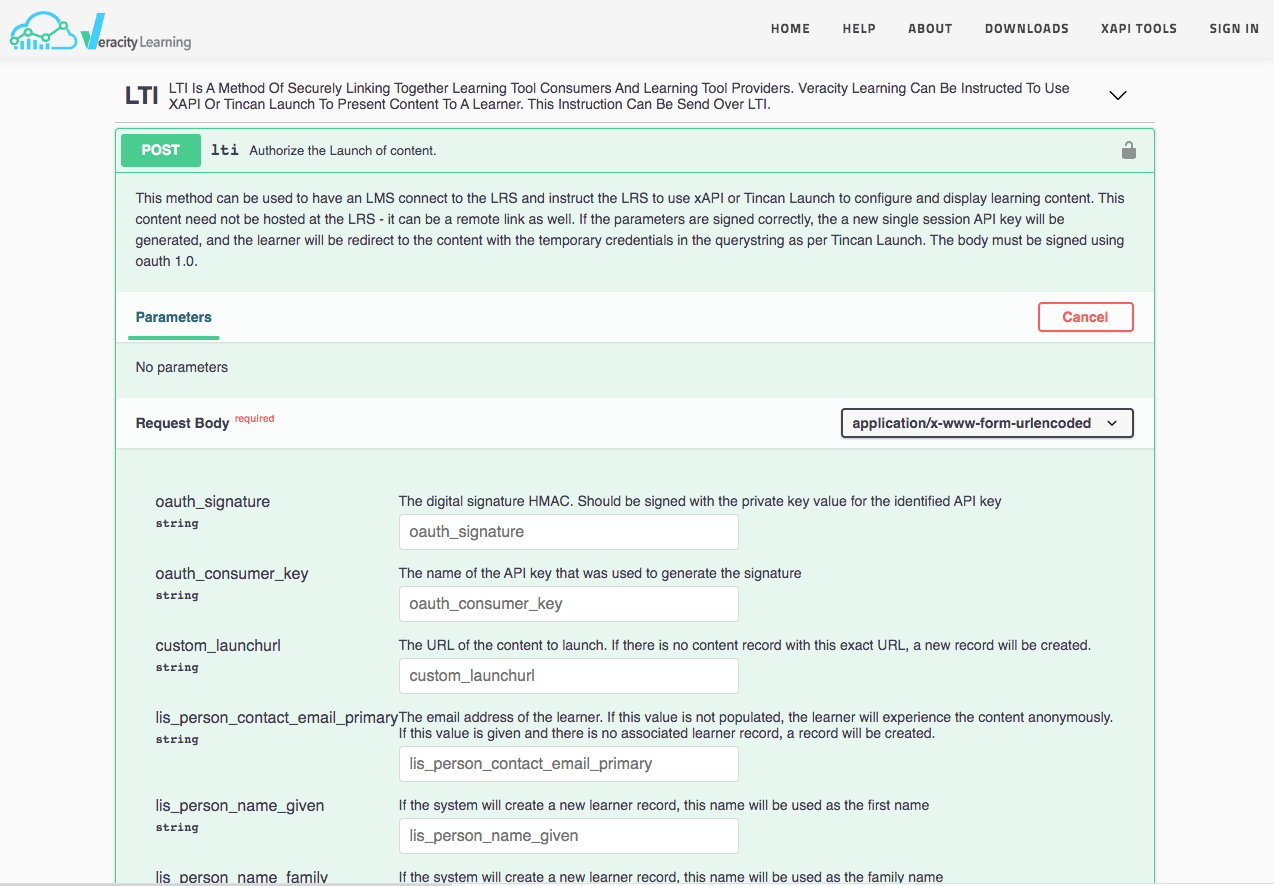The image size is (1274, 886).
Task: Select the Parameters tab
Action: (174, 317)
